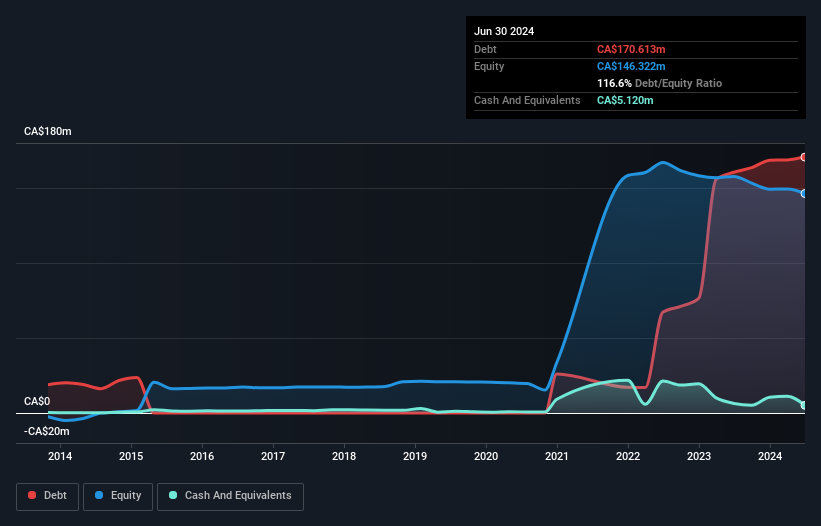
Task: Select the 2014 x-axis label
Action: [x=60, y=456]
